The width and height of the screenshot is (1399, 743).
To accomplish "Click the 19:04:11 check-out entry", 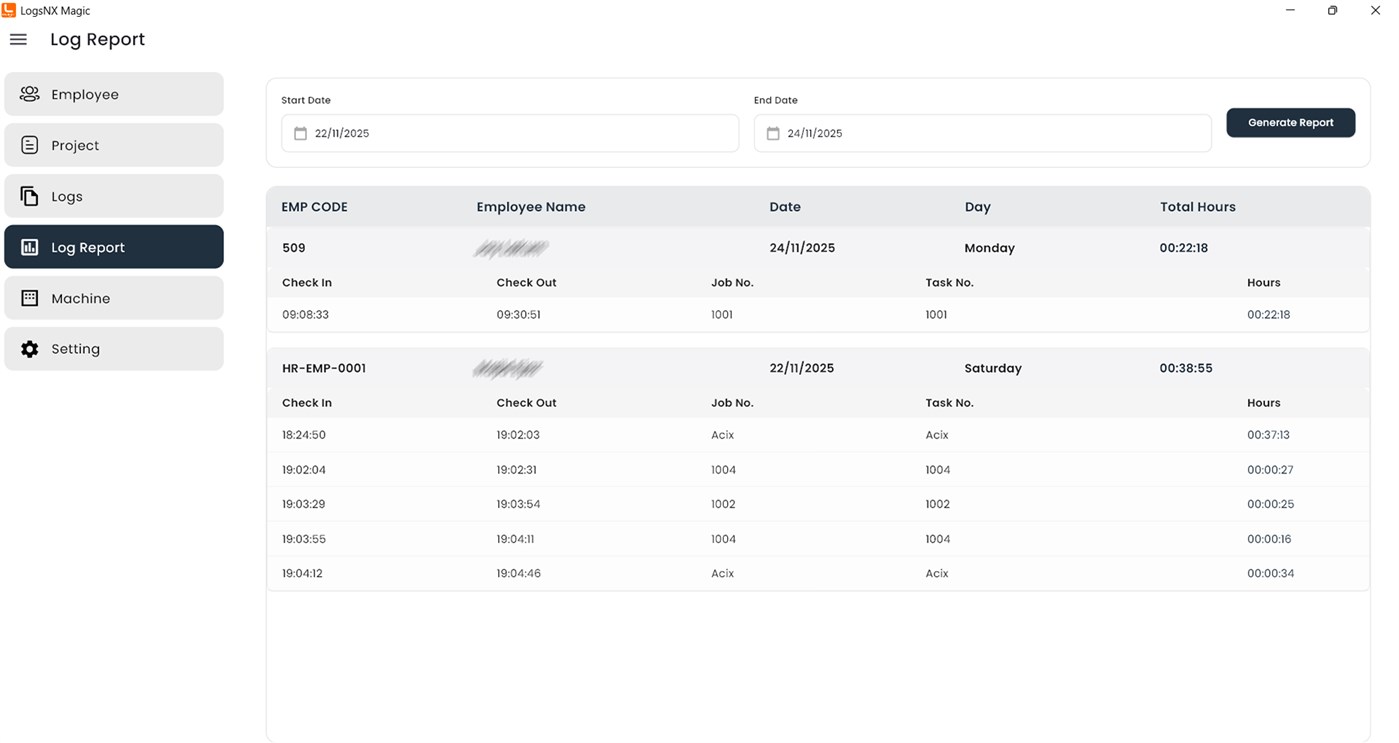I will tap(516, 539).
